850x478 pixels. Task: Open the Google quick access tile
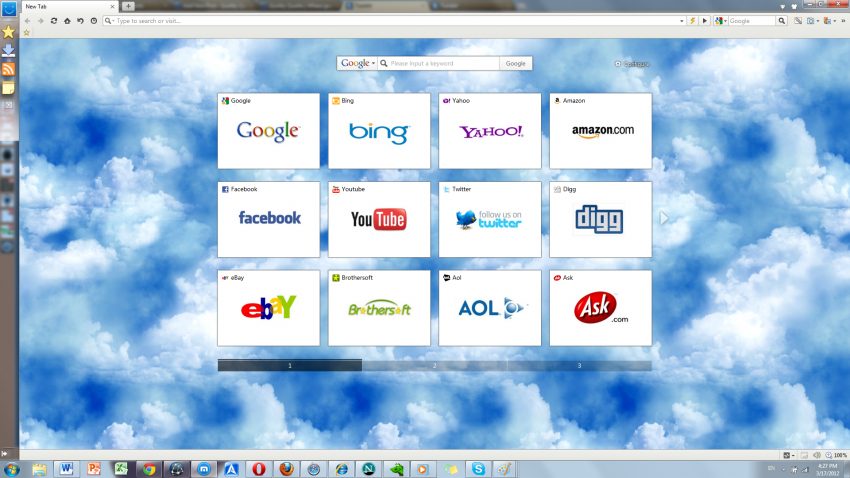pos(269,131)
